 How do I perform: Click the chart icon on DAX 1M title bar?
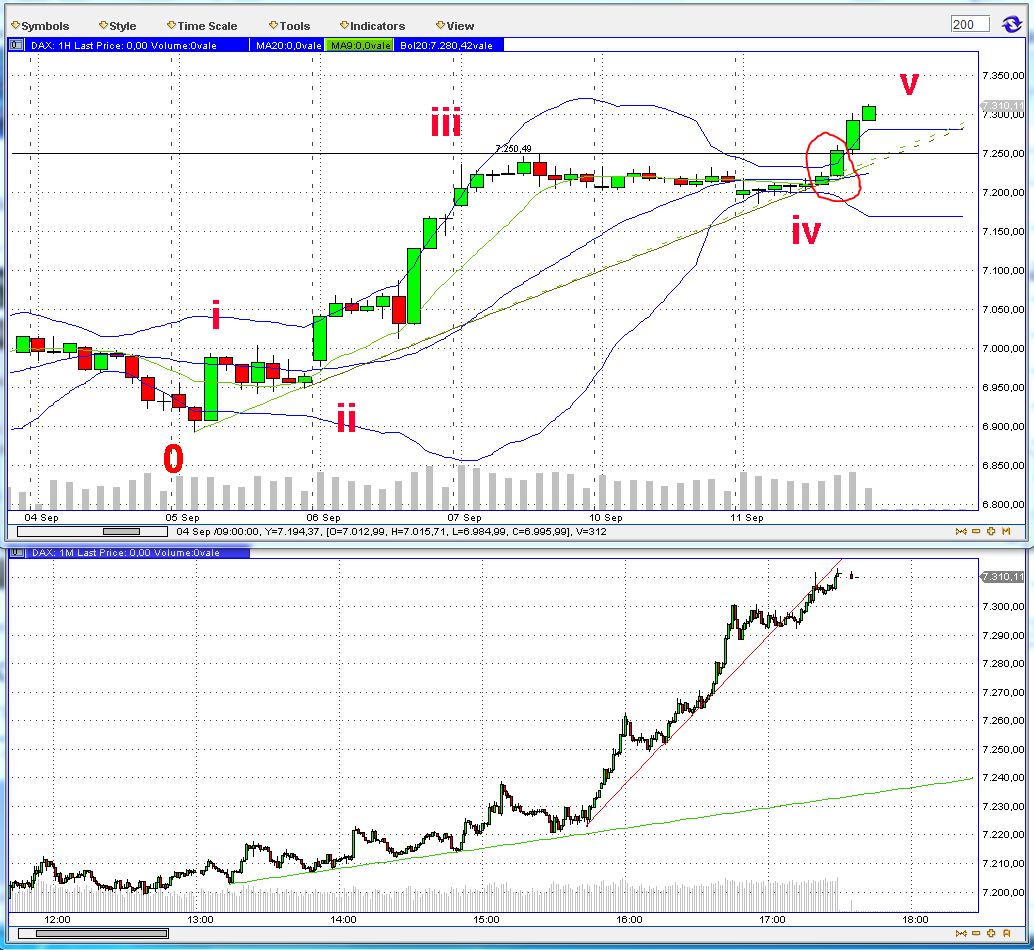(15, 553)
